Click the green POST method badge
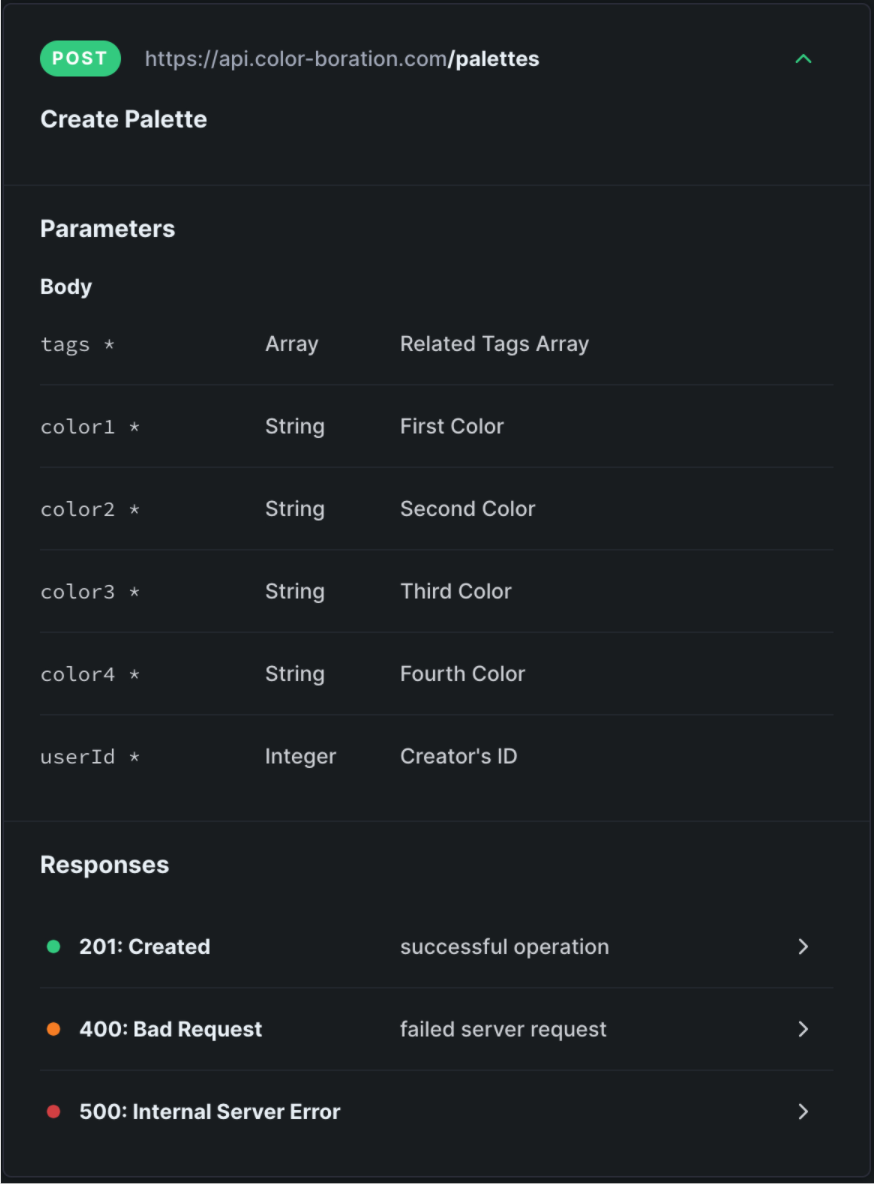 (x=80, y=59)
